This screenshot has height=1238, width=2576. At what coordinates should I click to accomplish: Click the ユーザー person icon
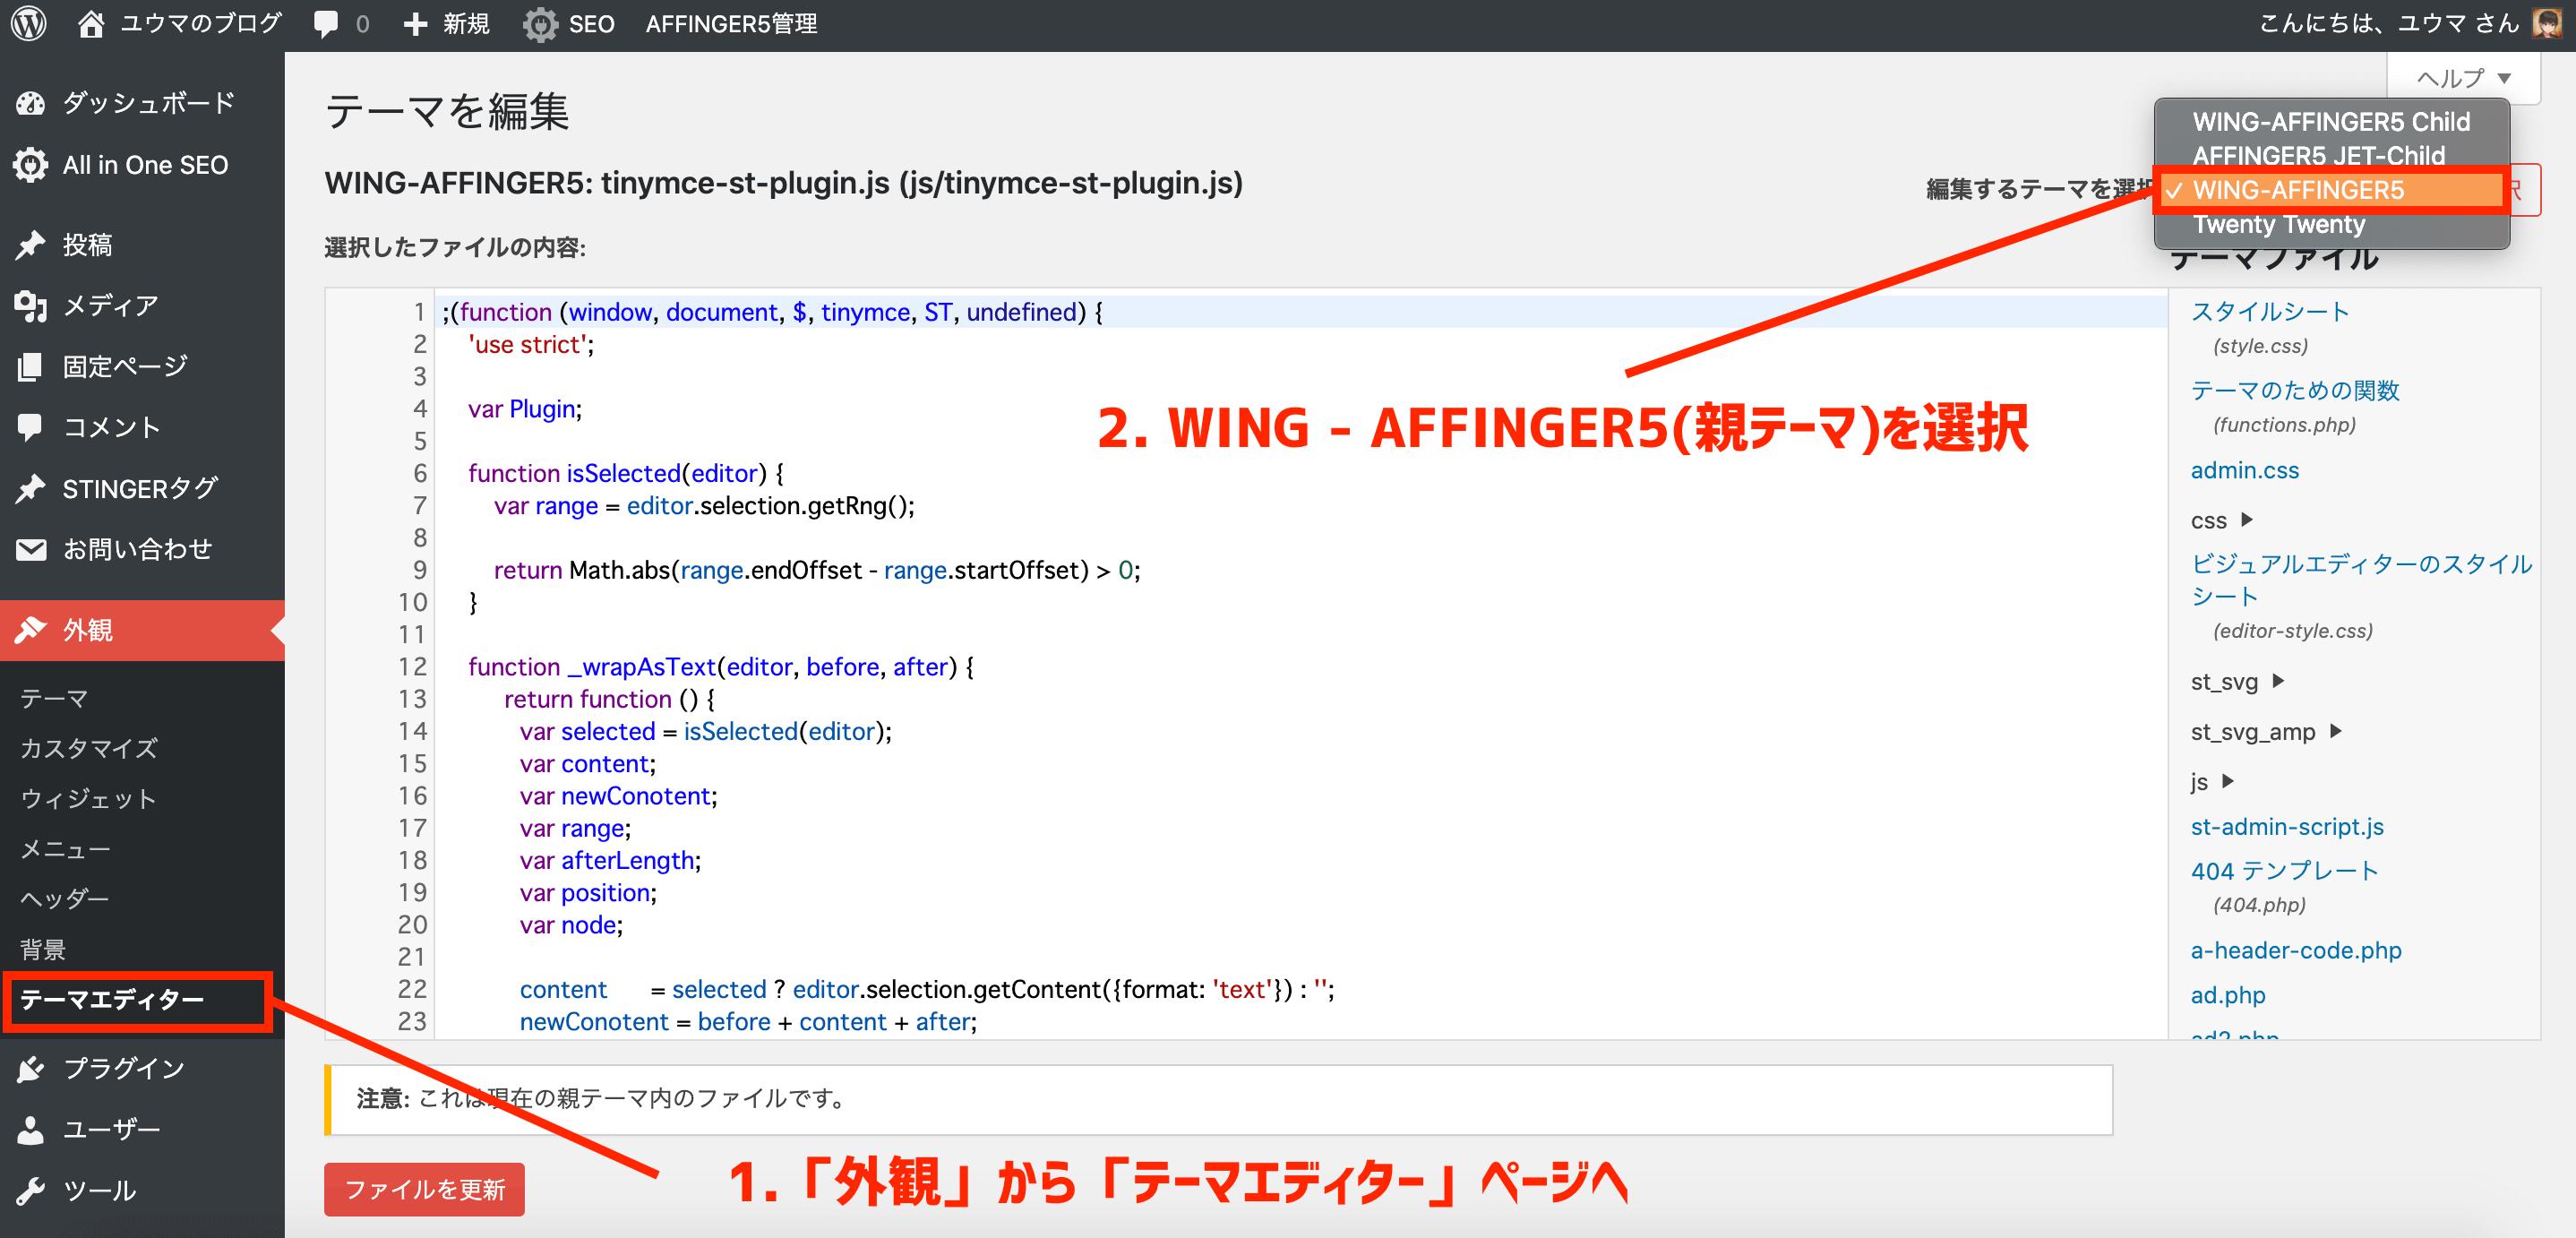[30, 1130]
